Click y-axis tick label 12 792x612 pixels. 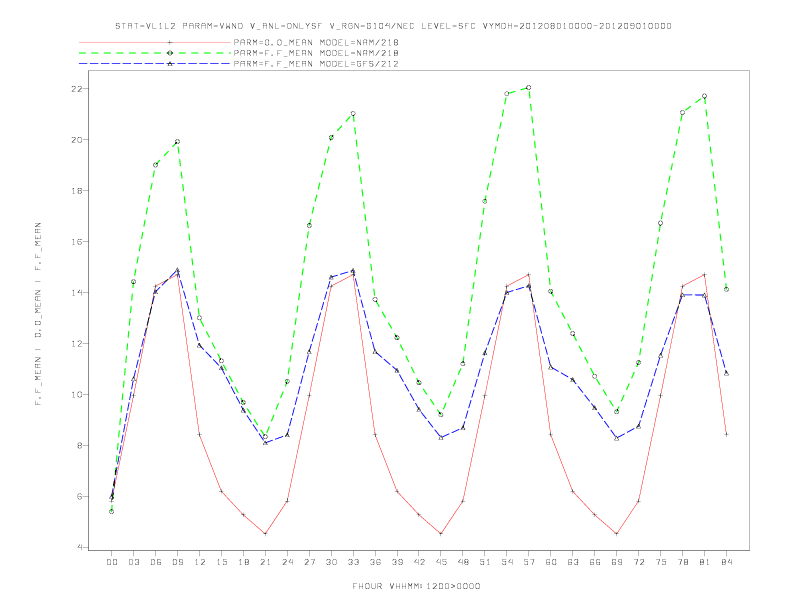(76, 344)
